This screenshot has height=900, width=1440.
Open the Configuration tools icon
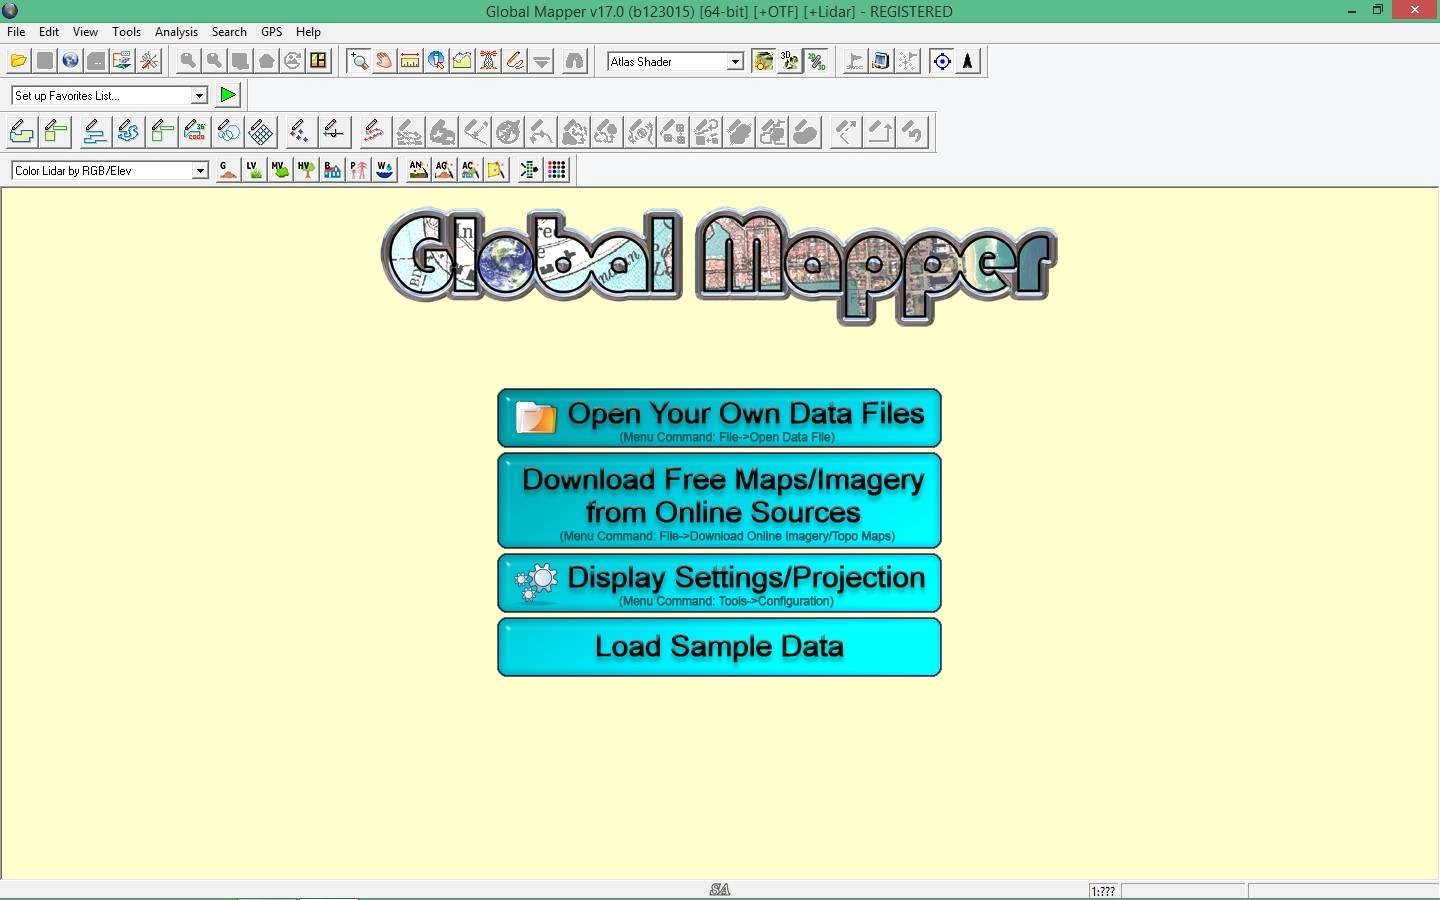[x=149, y=61]
